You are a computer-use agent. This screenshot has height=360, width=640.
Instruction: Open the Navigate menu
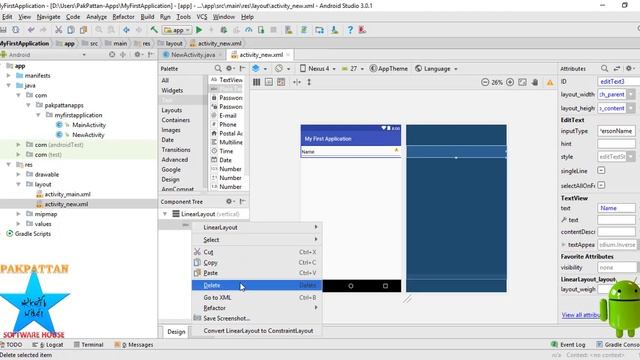pos(48,17)
